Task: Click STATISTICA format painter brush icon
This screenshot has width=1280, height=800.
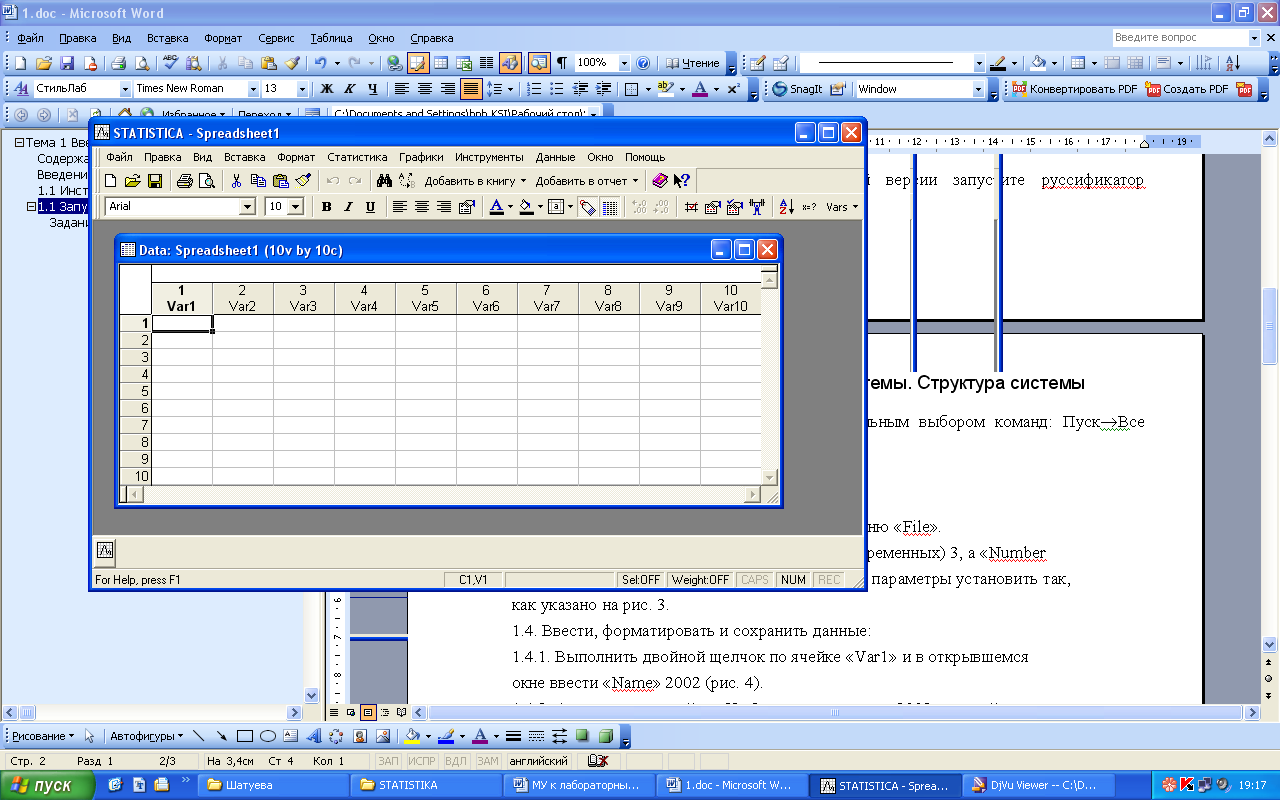Action: [x=303, y=181]
